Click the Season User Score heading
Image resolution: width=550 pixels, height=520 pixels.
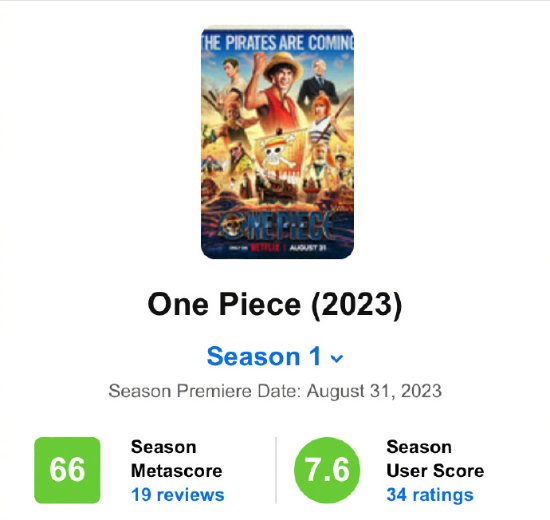pyautogui.click(x=435, y=459)
